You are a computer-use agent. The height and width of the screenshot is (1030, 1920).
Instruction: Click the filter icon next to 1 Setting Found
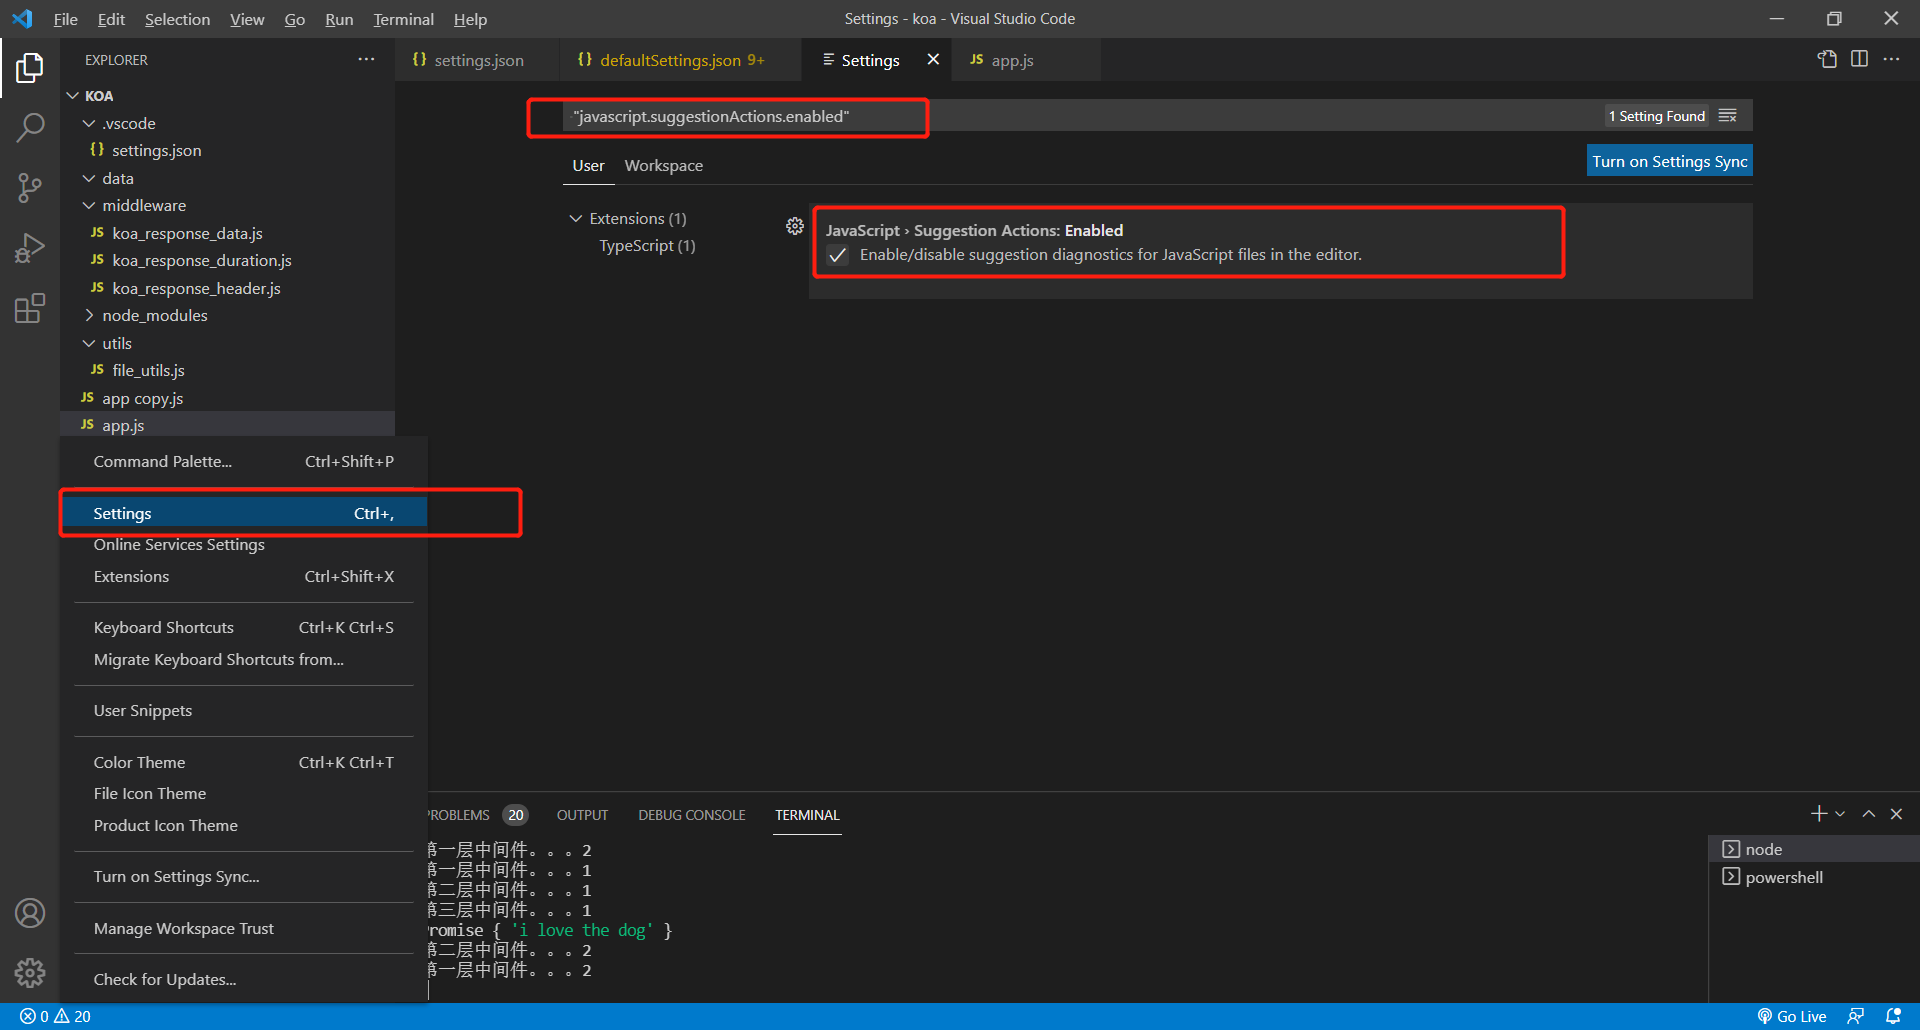(x=1729, y=115)
